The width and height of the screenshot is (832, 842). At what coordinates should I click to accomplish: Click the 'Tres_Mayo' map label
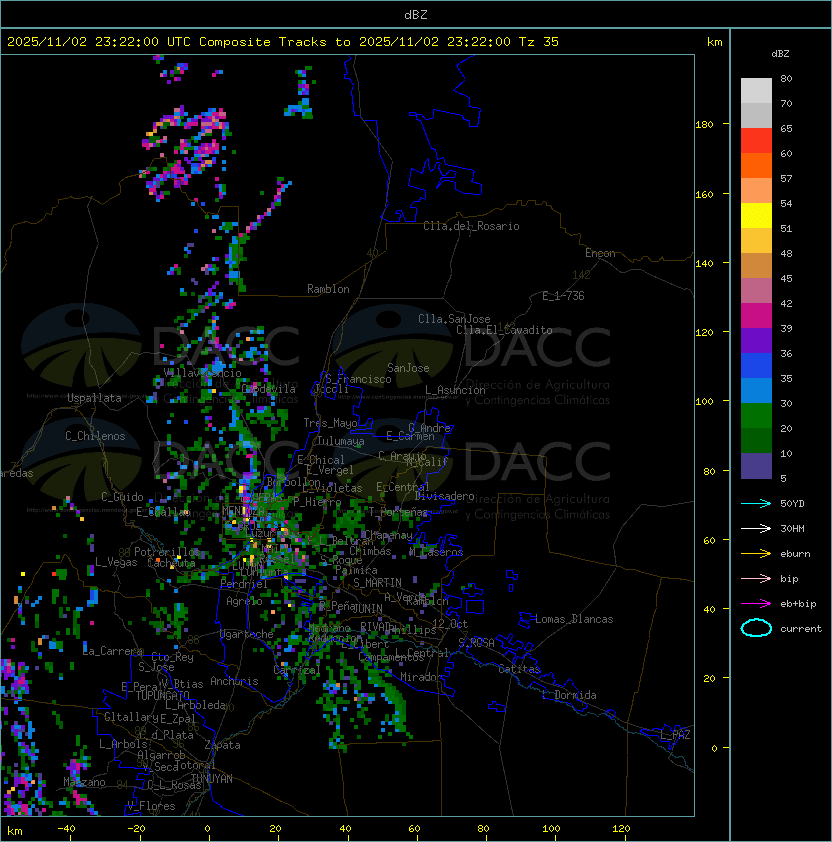point(330,423)
